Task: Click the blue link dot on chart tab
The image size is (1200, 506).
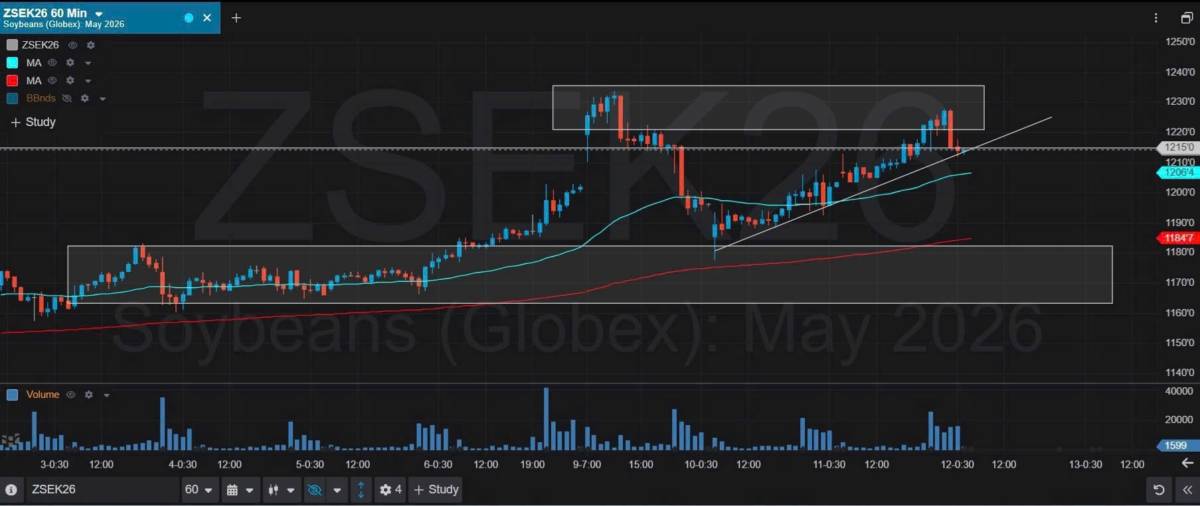Action: click(x=189, y=18)
